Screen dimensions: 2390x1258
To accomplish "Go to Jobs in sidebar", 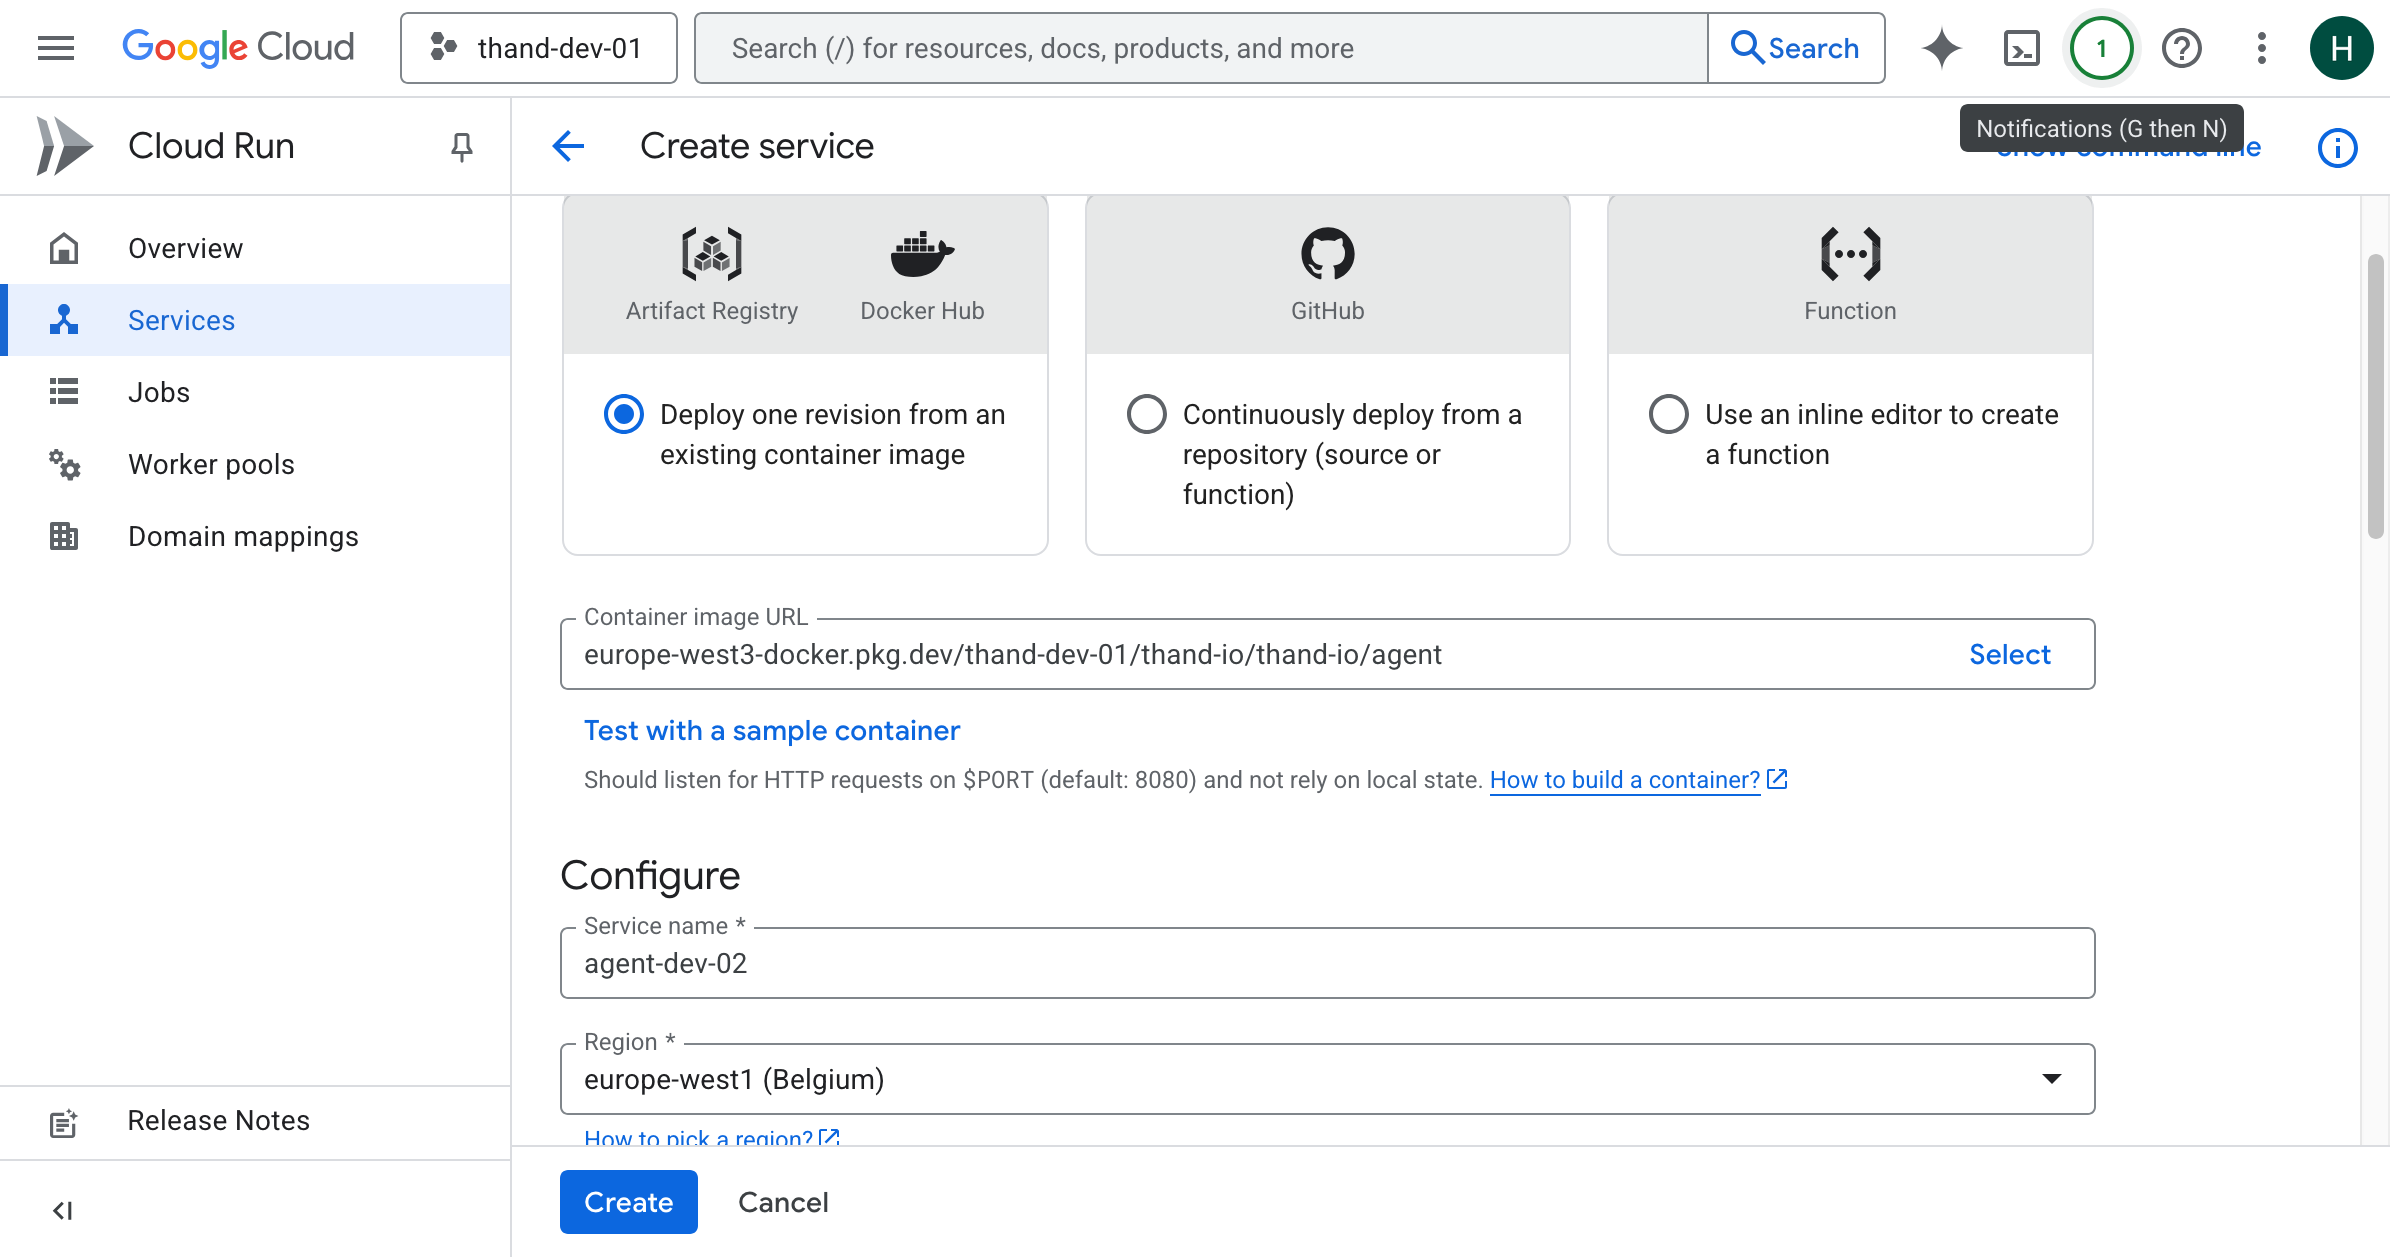I will [x=158, y=392].
